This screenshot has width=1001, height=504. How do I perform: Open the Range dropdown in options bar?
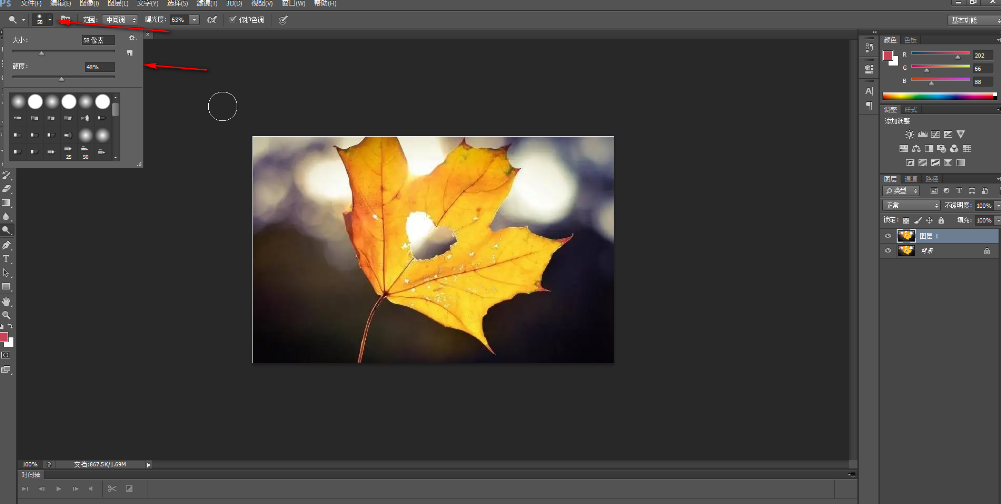click(x=121, y=19)
